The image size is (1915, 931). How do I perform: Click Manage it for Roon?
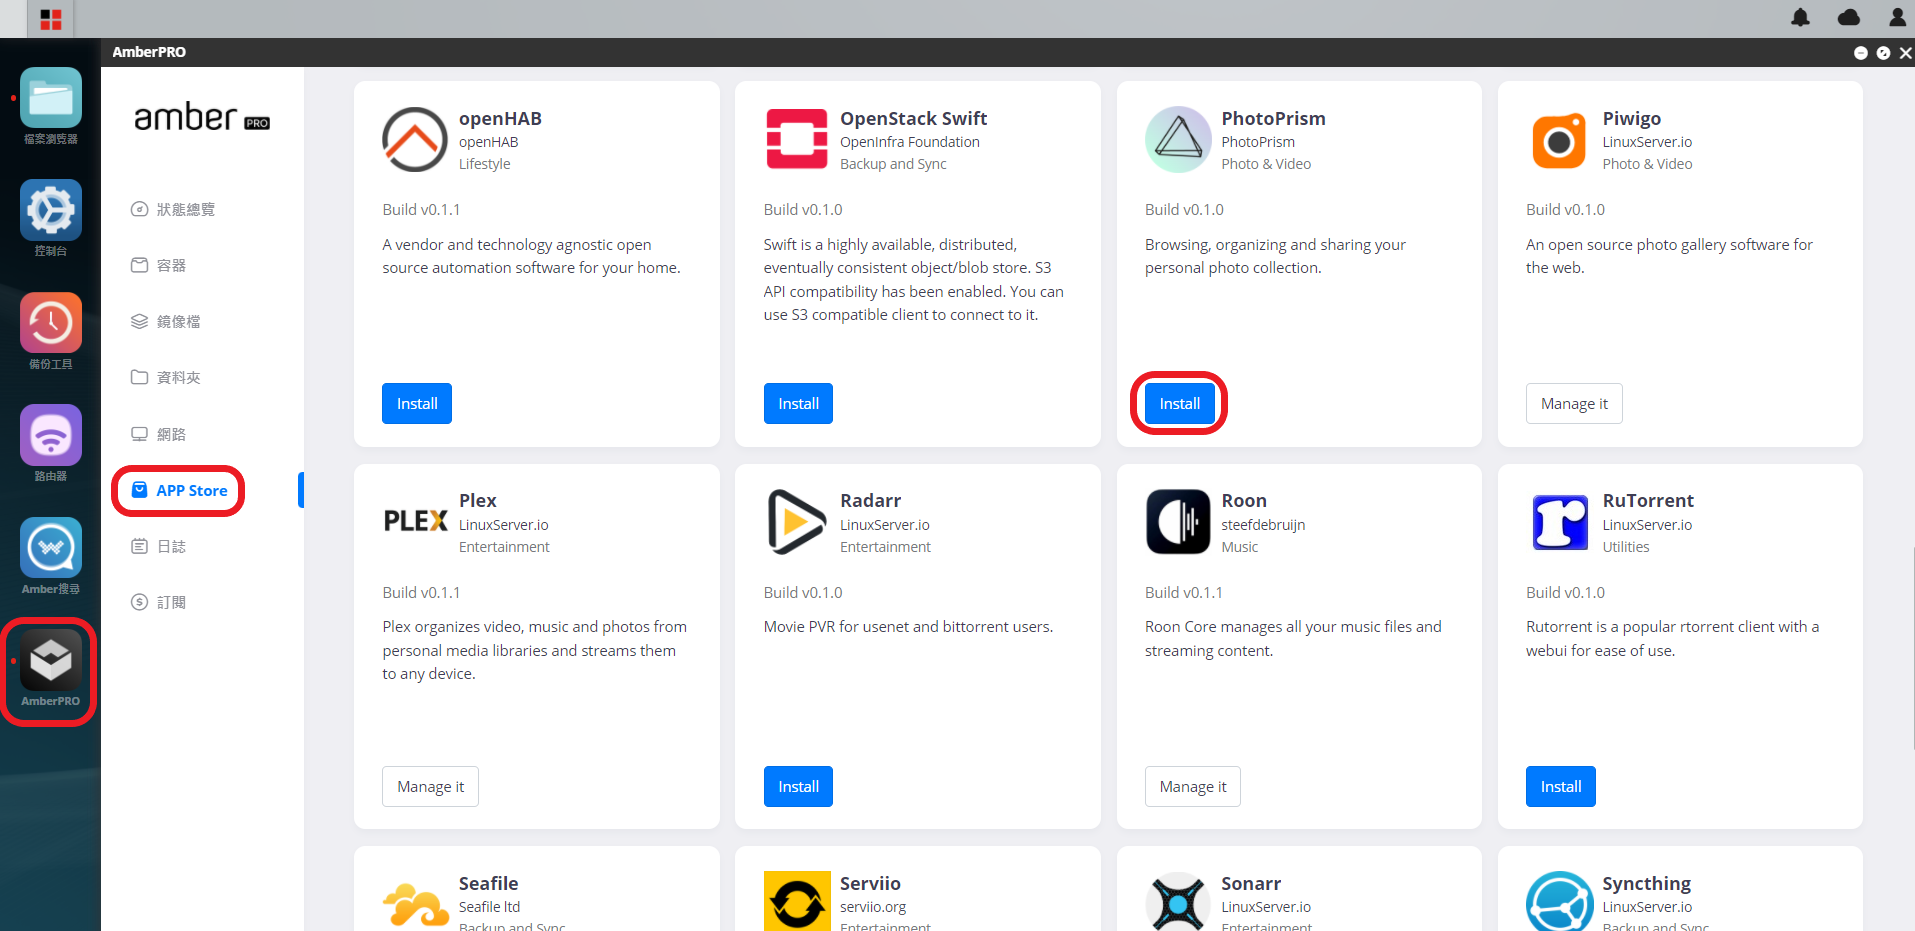(1193, 787)
